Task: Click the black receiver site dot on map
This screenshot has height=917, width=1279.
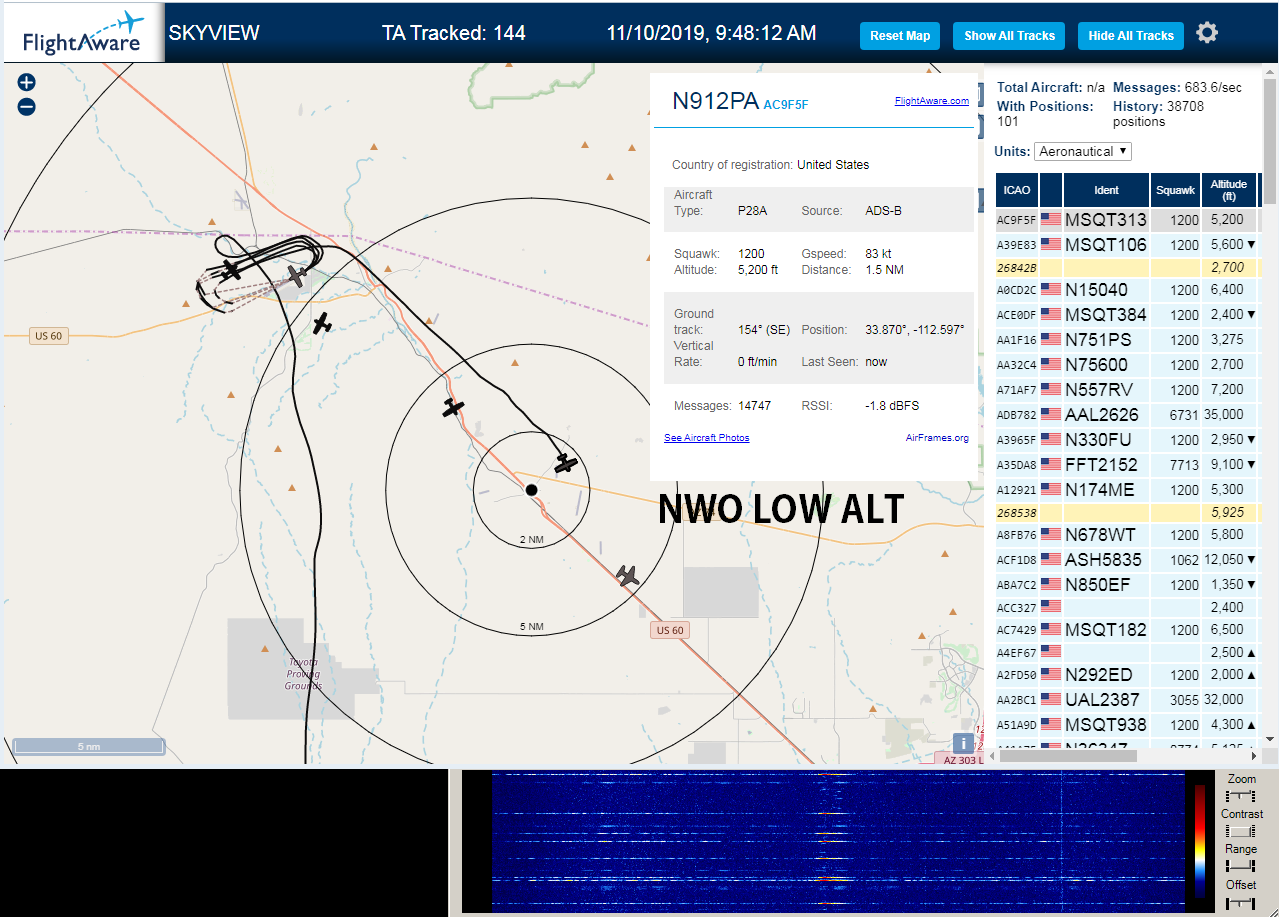Action: point(531,490)
